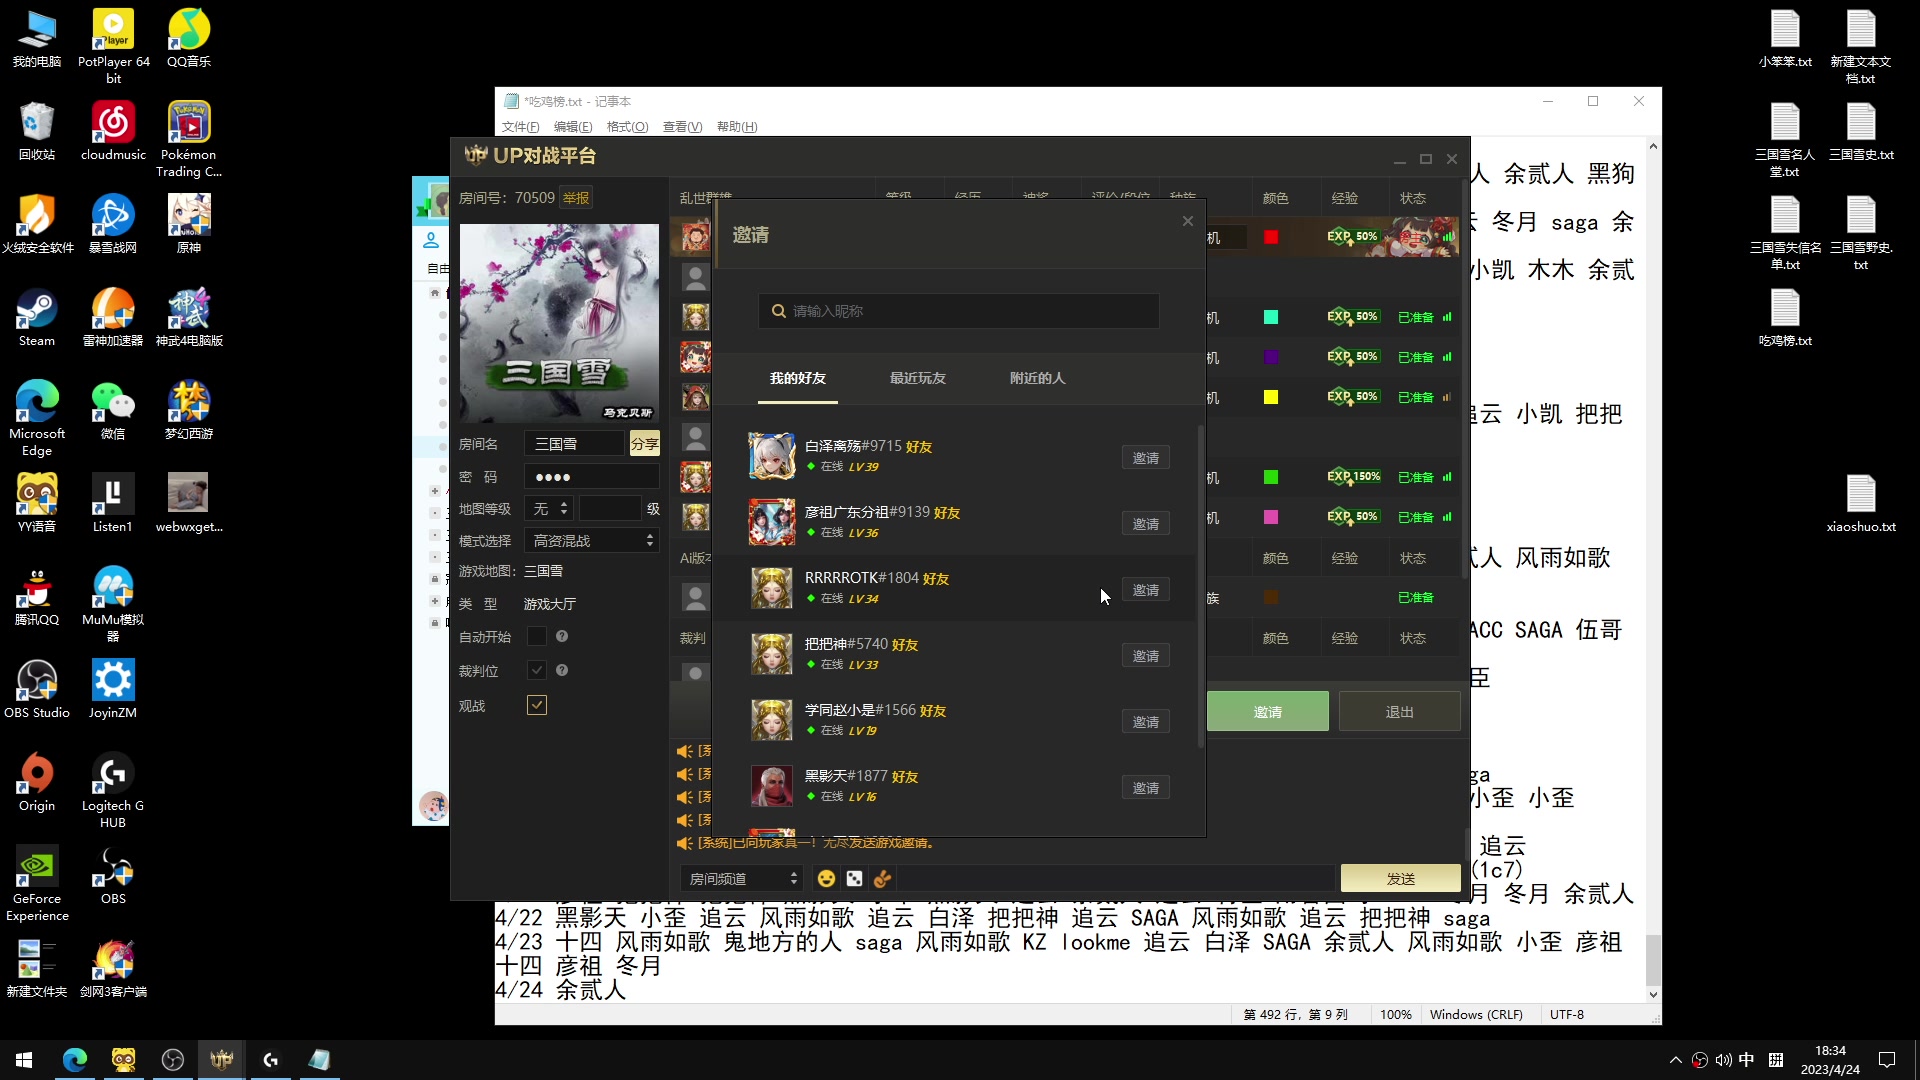The height and width of the screenshot is (1080, 1920).
Task: Click the search icon in the invite dialog
Action: coord(779,311)
